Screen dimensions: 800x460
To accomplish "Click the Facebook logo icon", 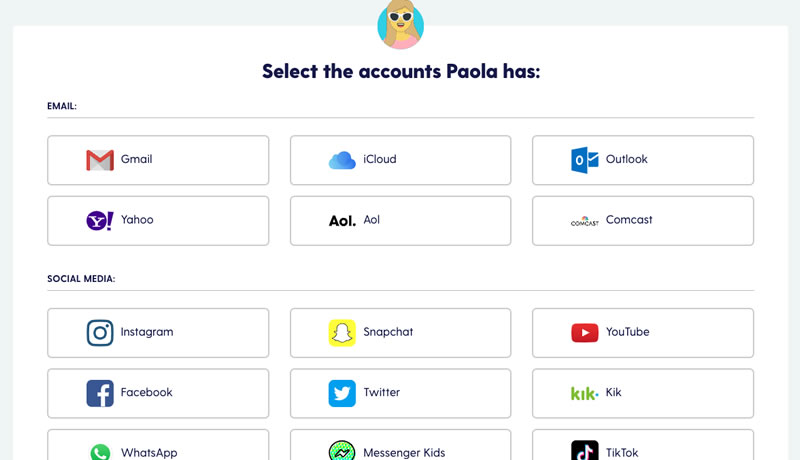I will (100, 393).
